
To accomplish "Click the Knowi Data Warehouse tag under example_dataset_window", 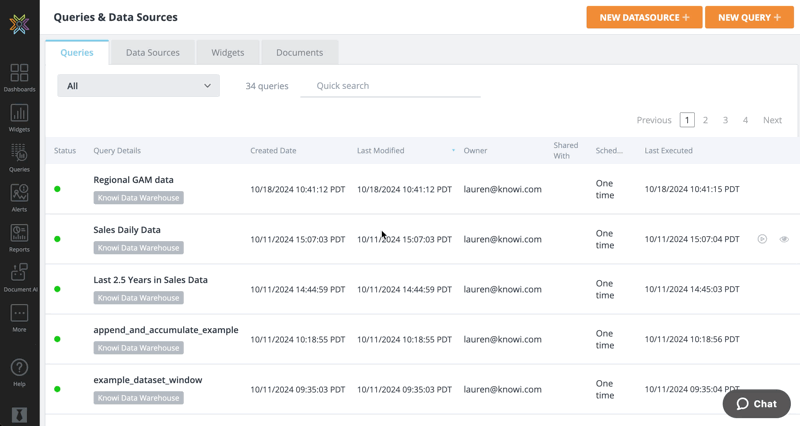I will (138, 397).
